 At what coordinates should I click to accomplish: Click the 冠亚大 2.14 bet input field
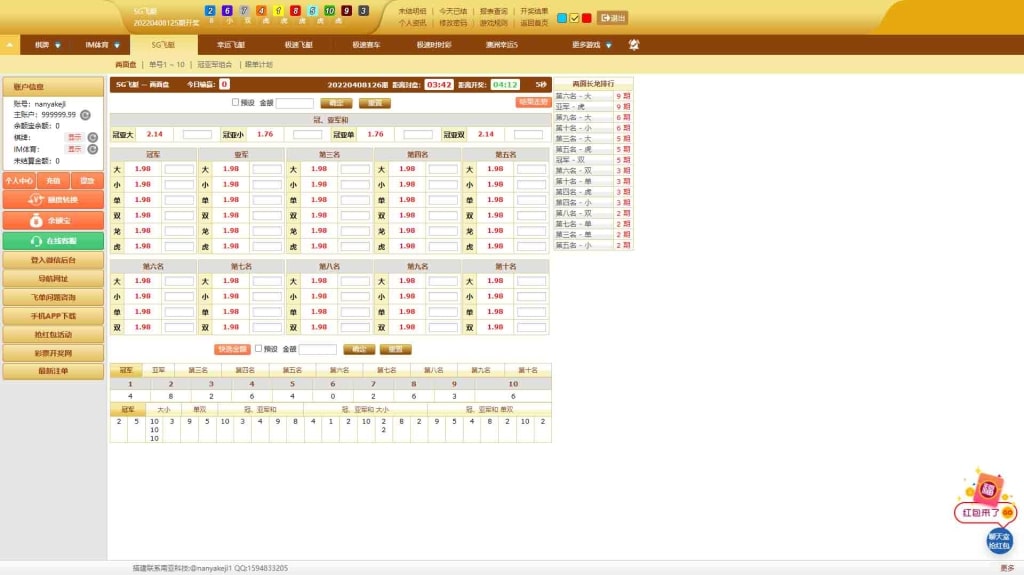[x=197, y=134]
